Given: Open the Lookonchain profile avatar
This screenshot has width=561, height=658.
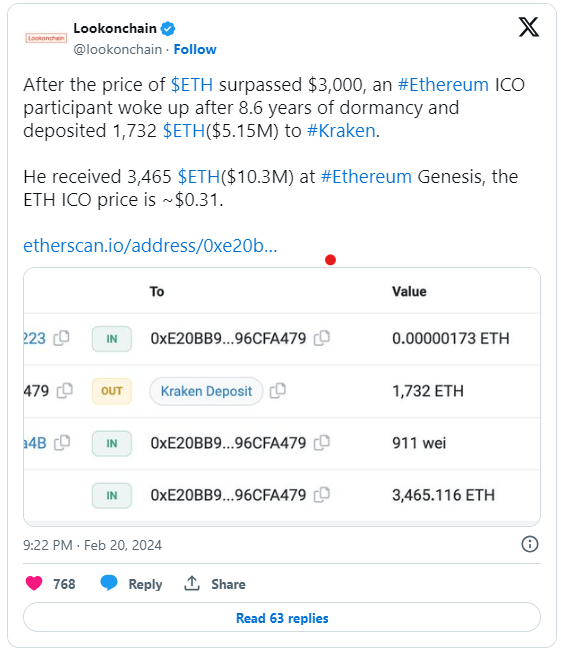Looking at the screenshot, I should pos(46,39).
